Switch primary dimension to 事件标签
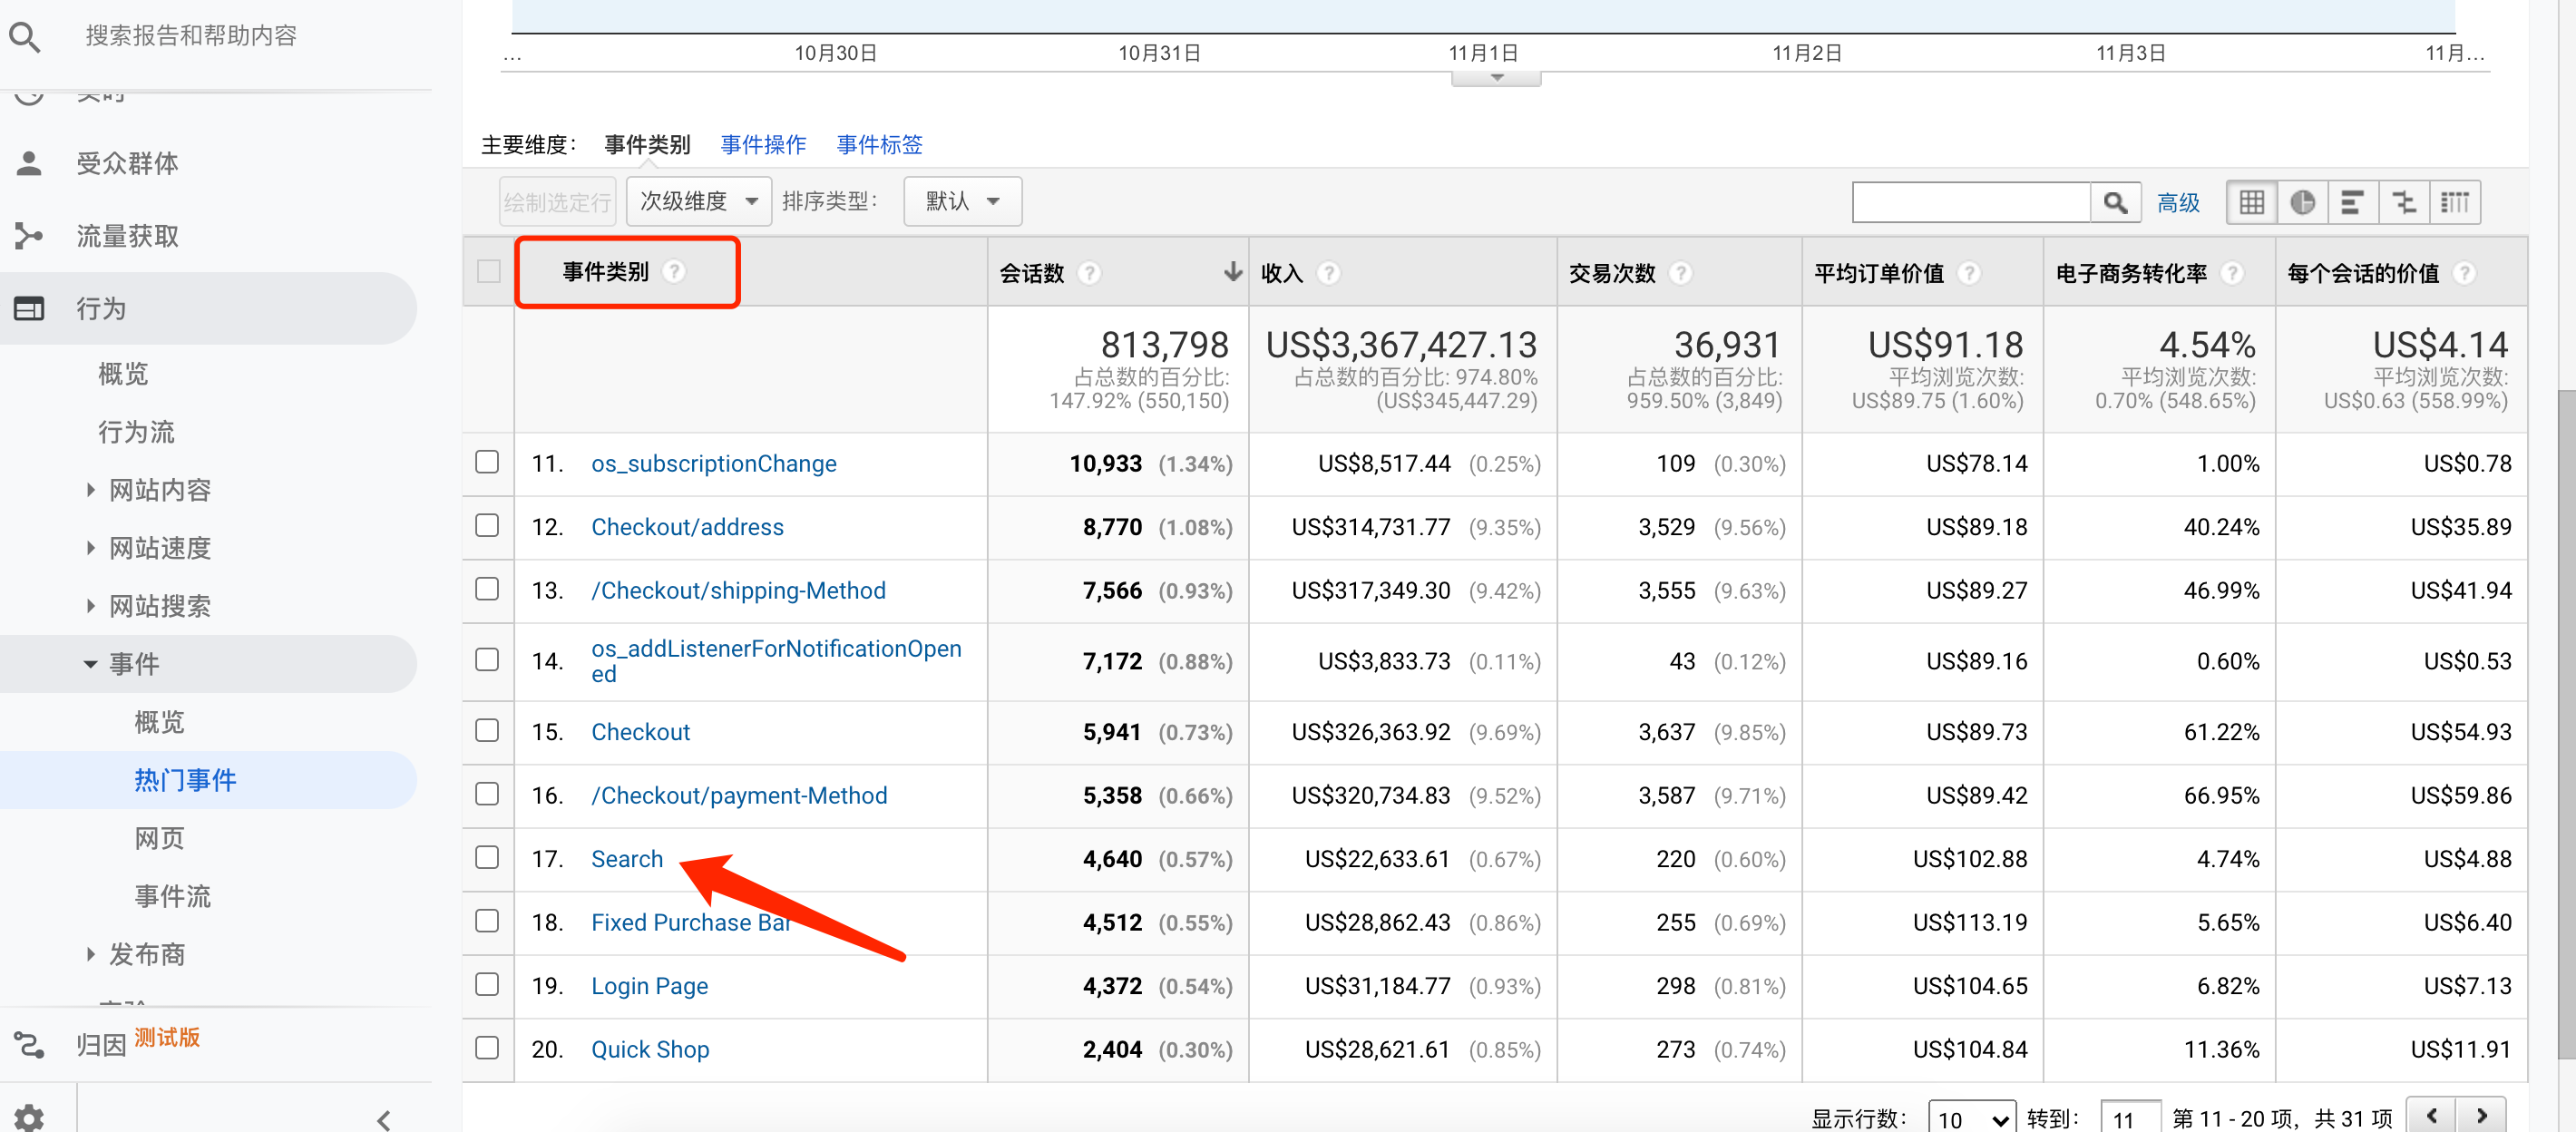 (879, 146)
